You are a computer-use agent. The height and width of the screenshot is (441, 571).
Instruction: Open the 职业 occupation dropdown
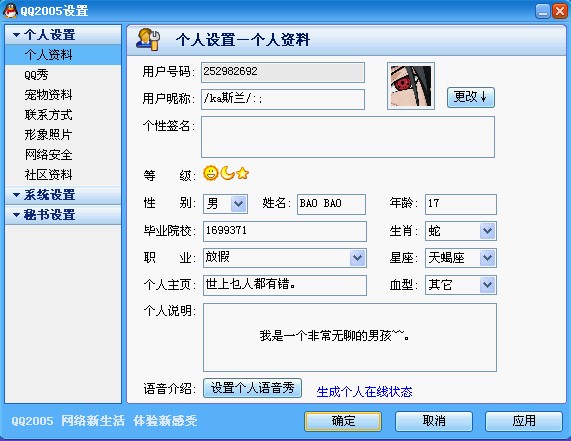pos(358,258)
